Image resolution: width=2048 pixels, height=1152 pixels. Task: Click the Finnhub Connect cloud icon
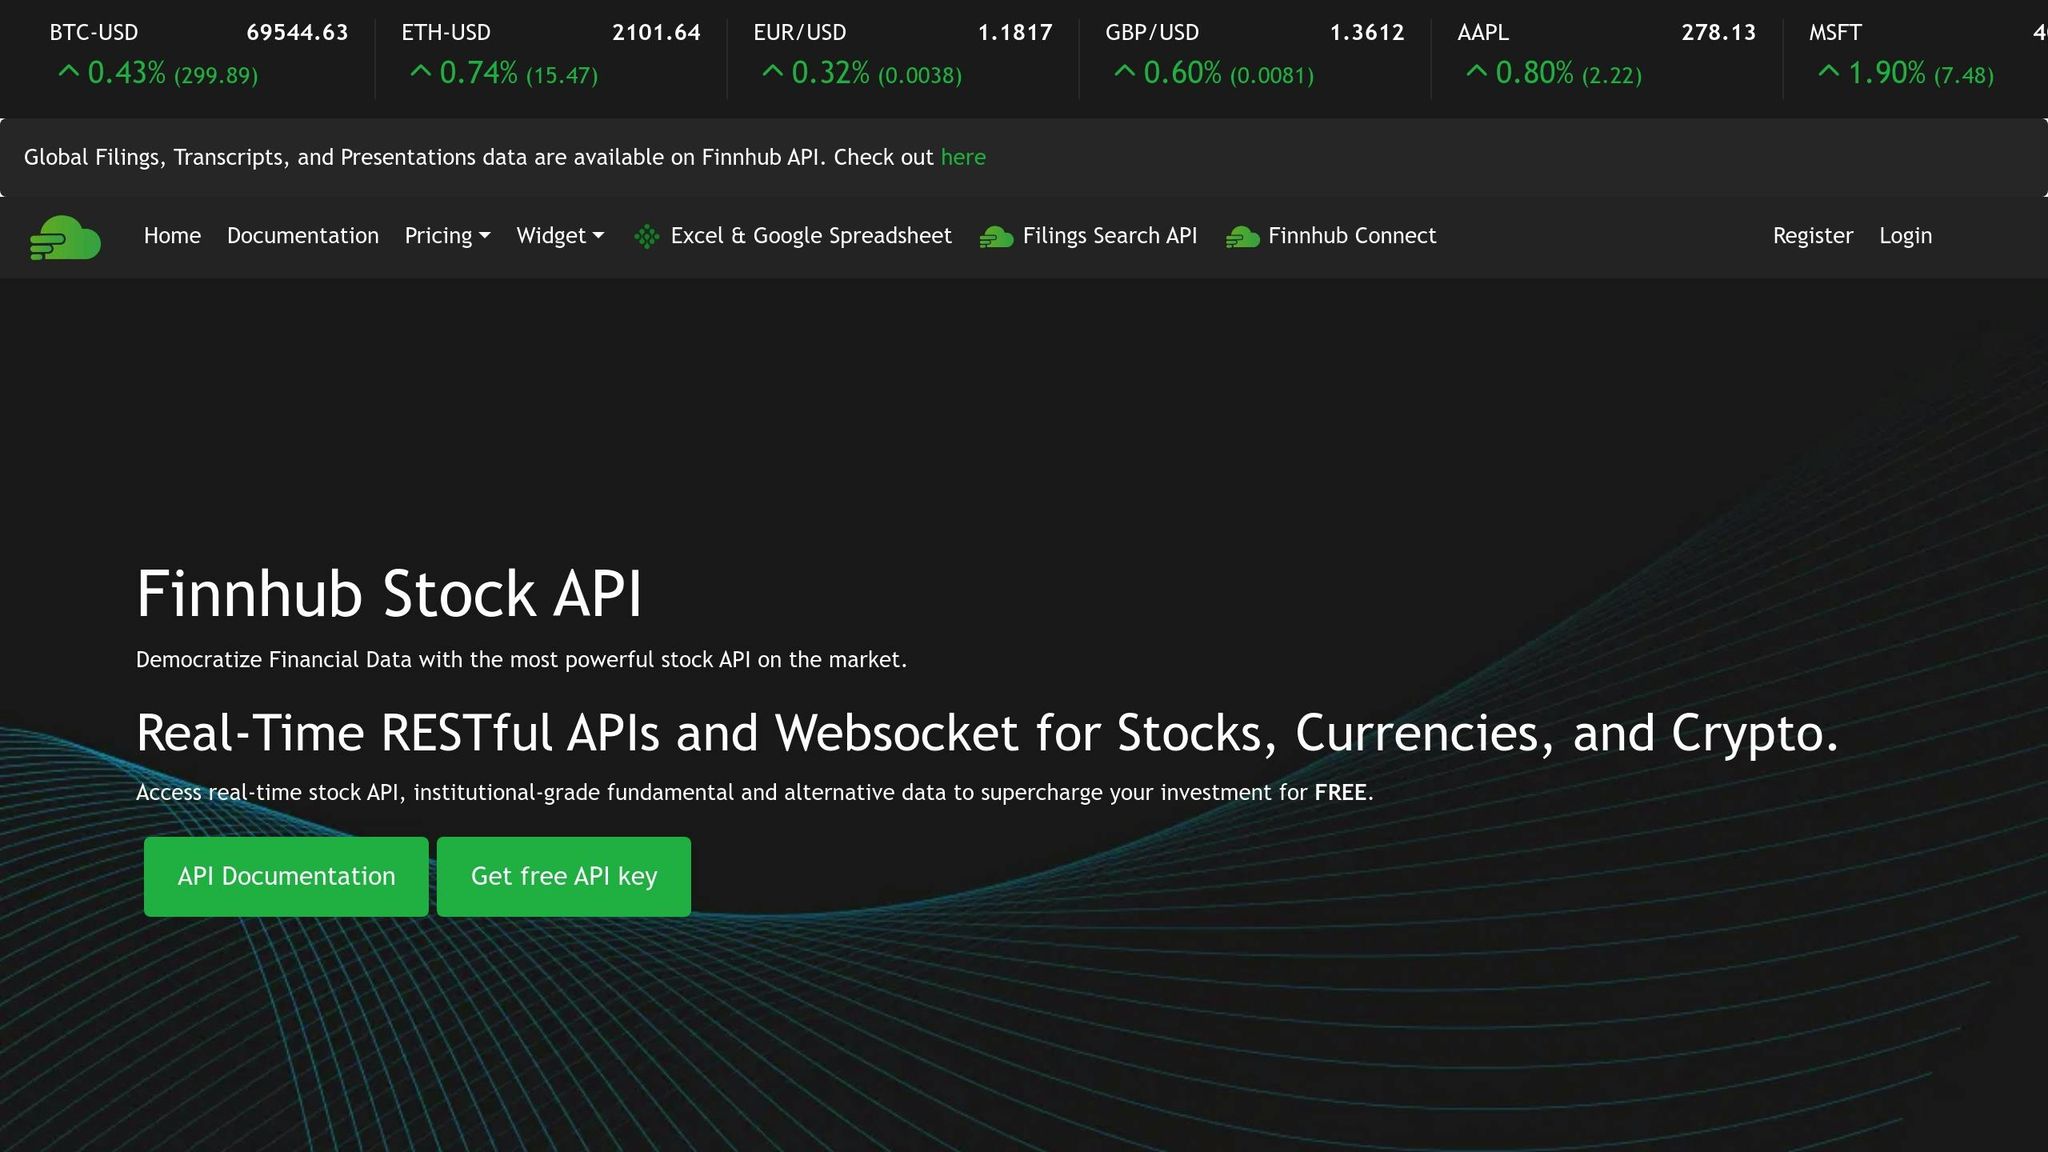pyautogui.click(x=1242, y=237)
